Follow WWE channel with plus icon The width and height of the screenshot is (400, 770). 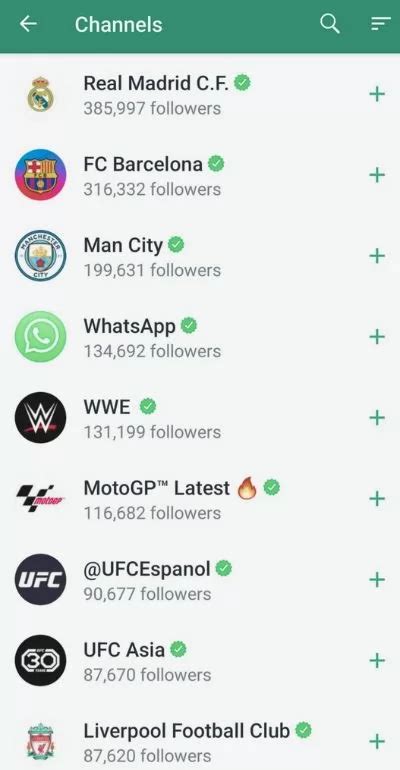click(377, 418)
